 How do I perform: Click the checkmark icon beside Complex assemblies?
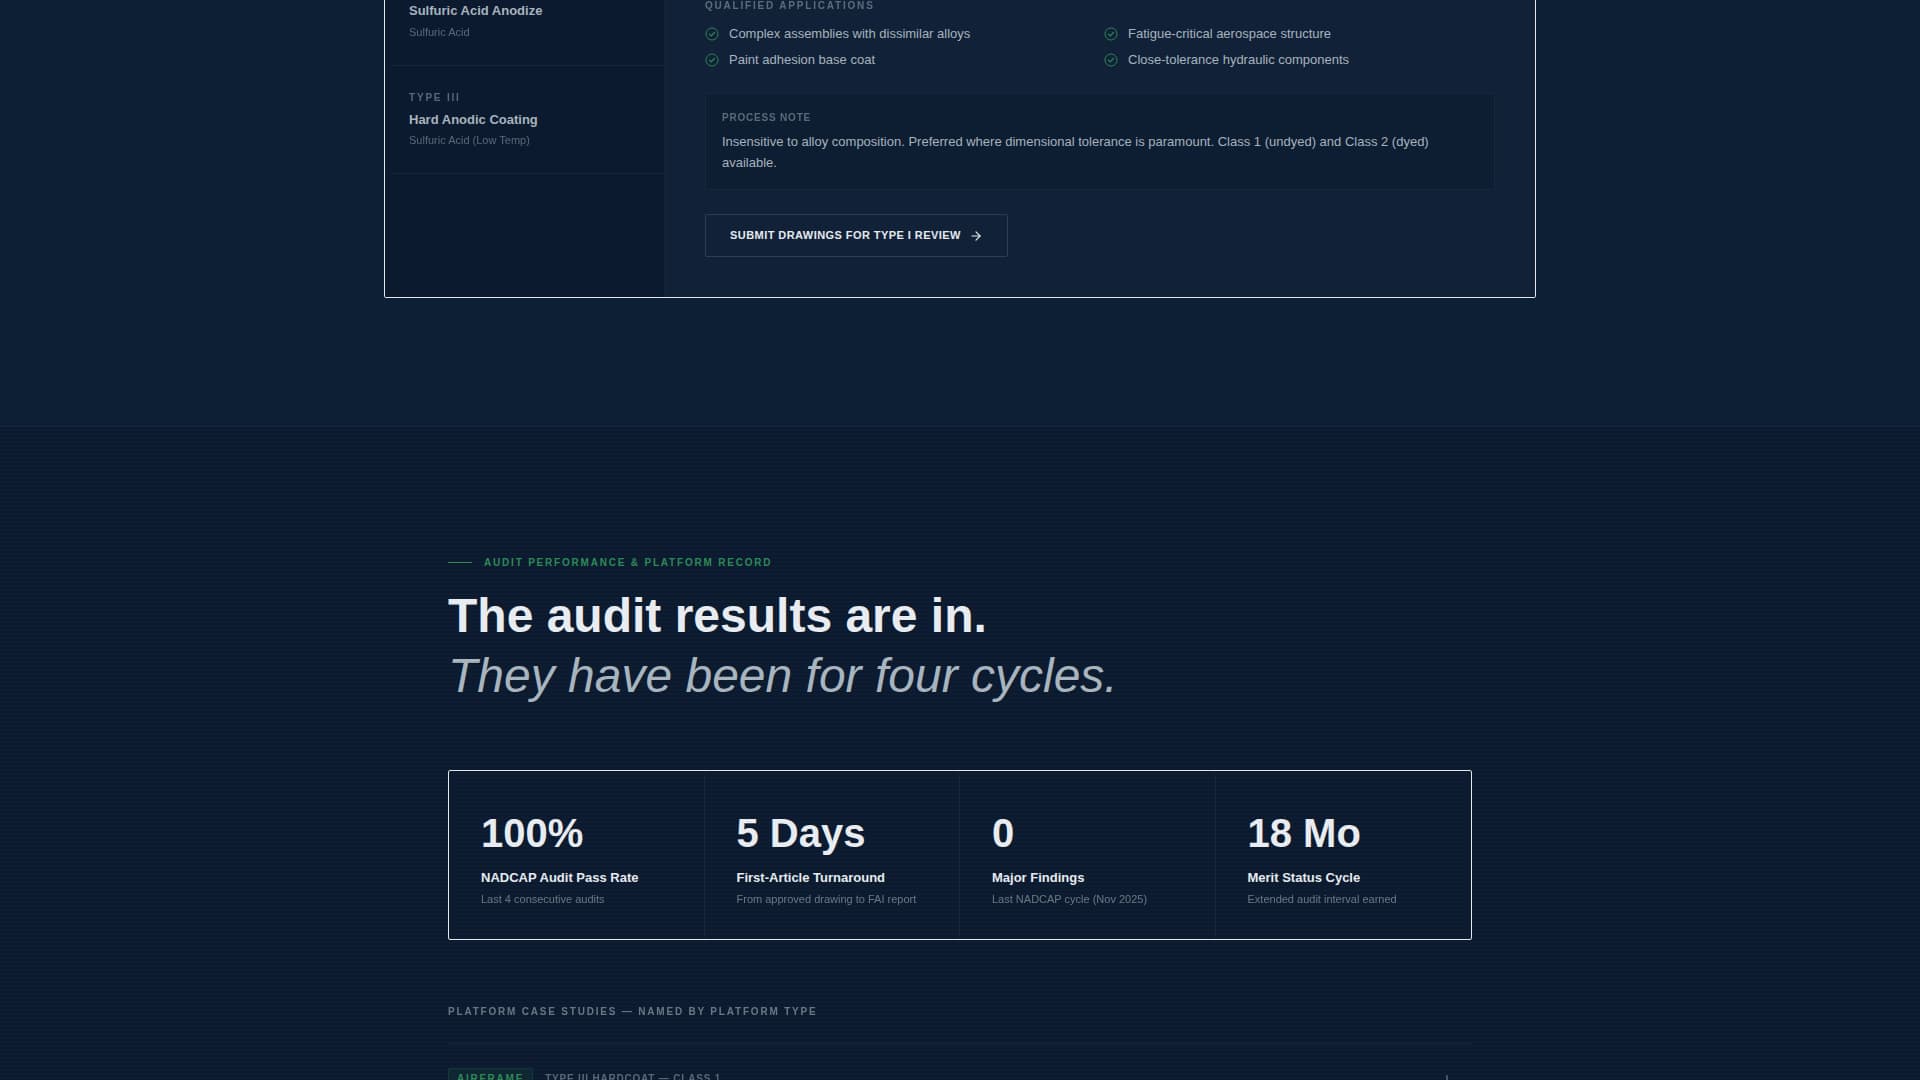pyautogui.click(x=711, y=33)
